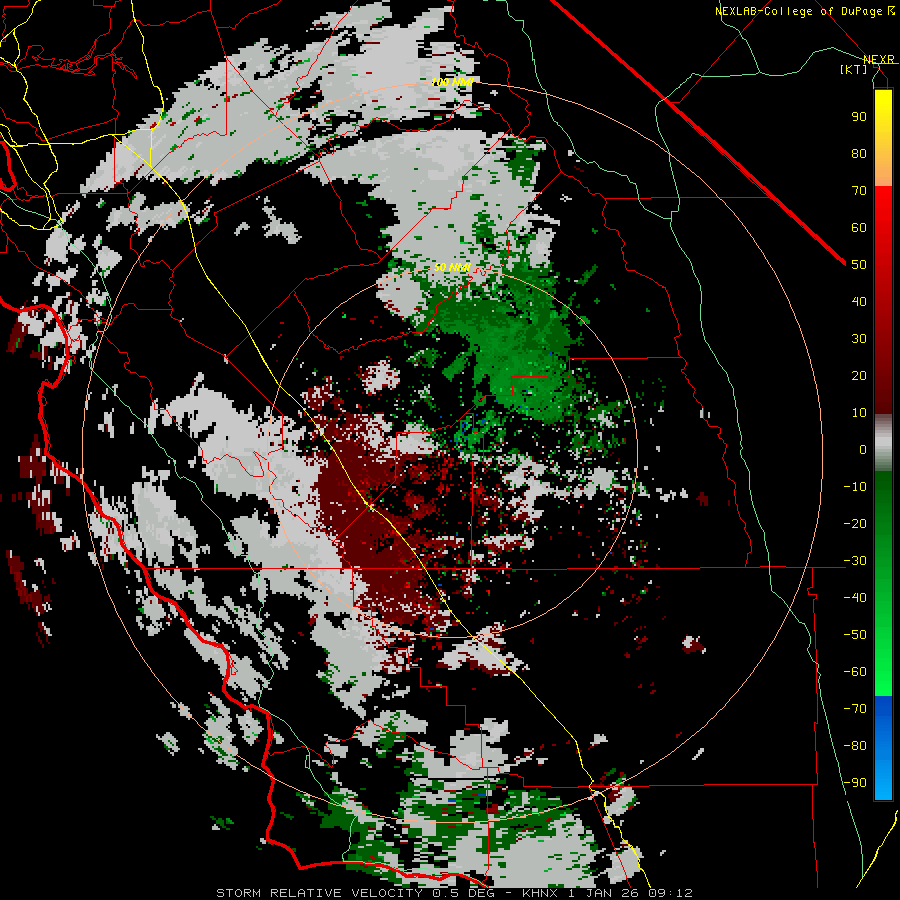Click the -20 value on the velocity scale
Image resolution: width=900 pixels, height=900 pixels.
(x=855, y=523)
